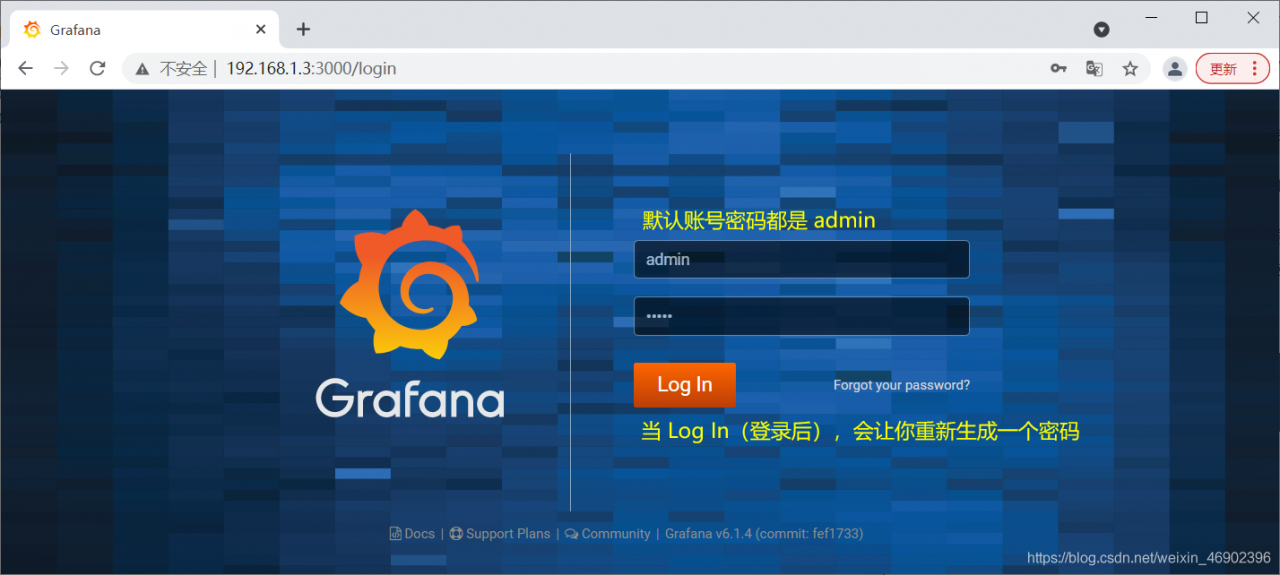Open the Forgot your password link
The width and height of the screenshot is (1280, 575).
(902, 385)
